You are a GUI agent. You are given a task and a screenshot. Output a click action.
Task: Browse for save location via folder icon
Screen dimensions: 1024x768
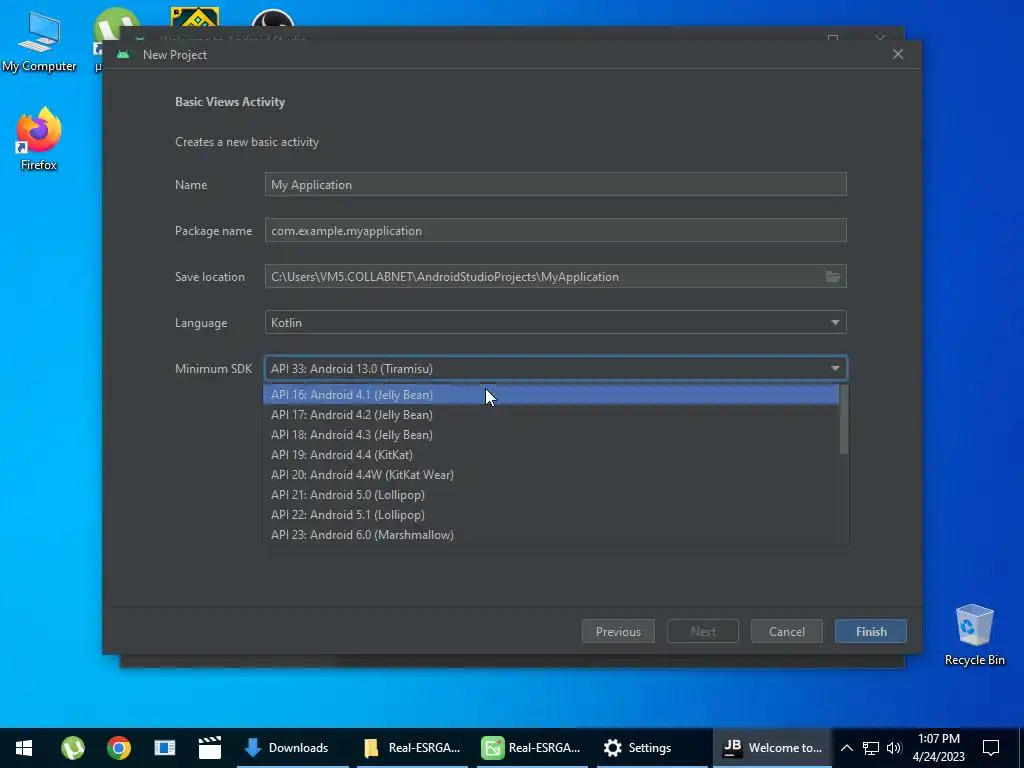click(x=833, y=277)
